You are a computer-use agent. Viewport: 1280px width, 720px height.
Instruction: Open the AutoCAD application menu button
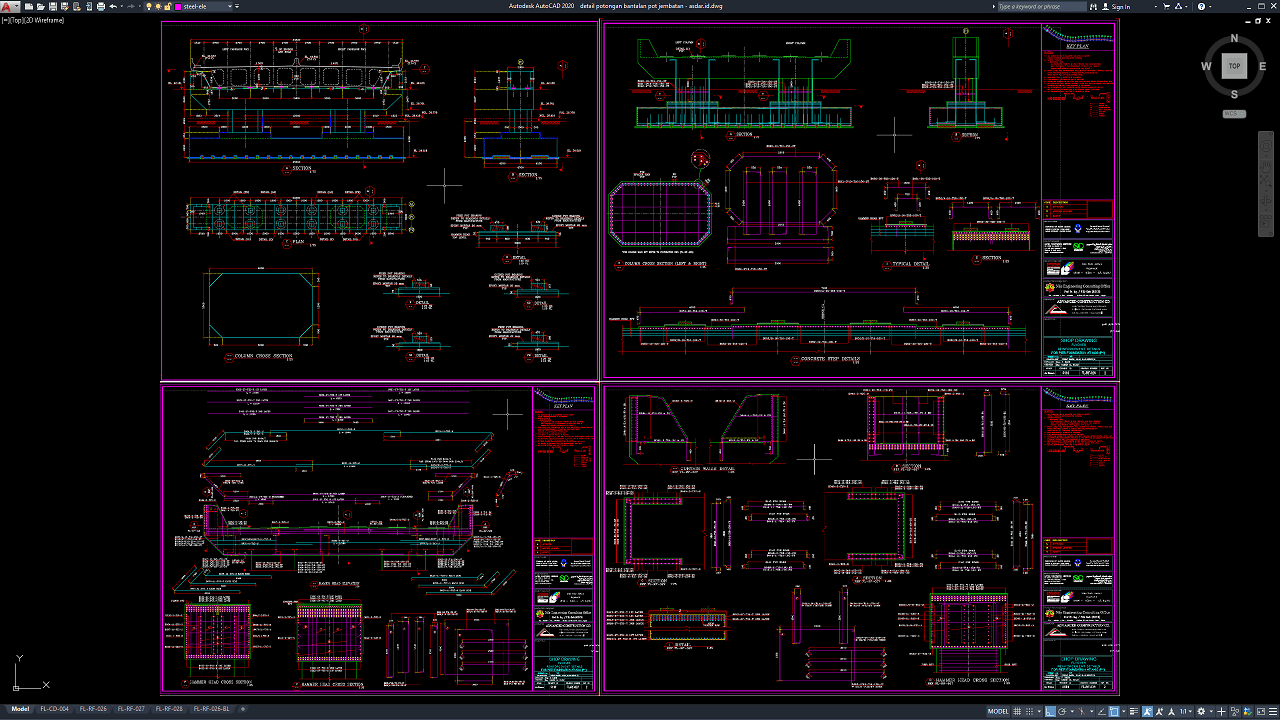coord(8,6)
